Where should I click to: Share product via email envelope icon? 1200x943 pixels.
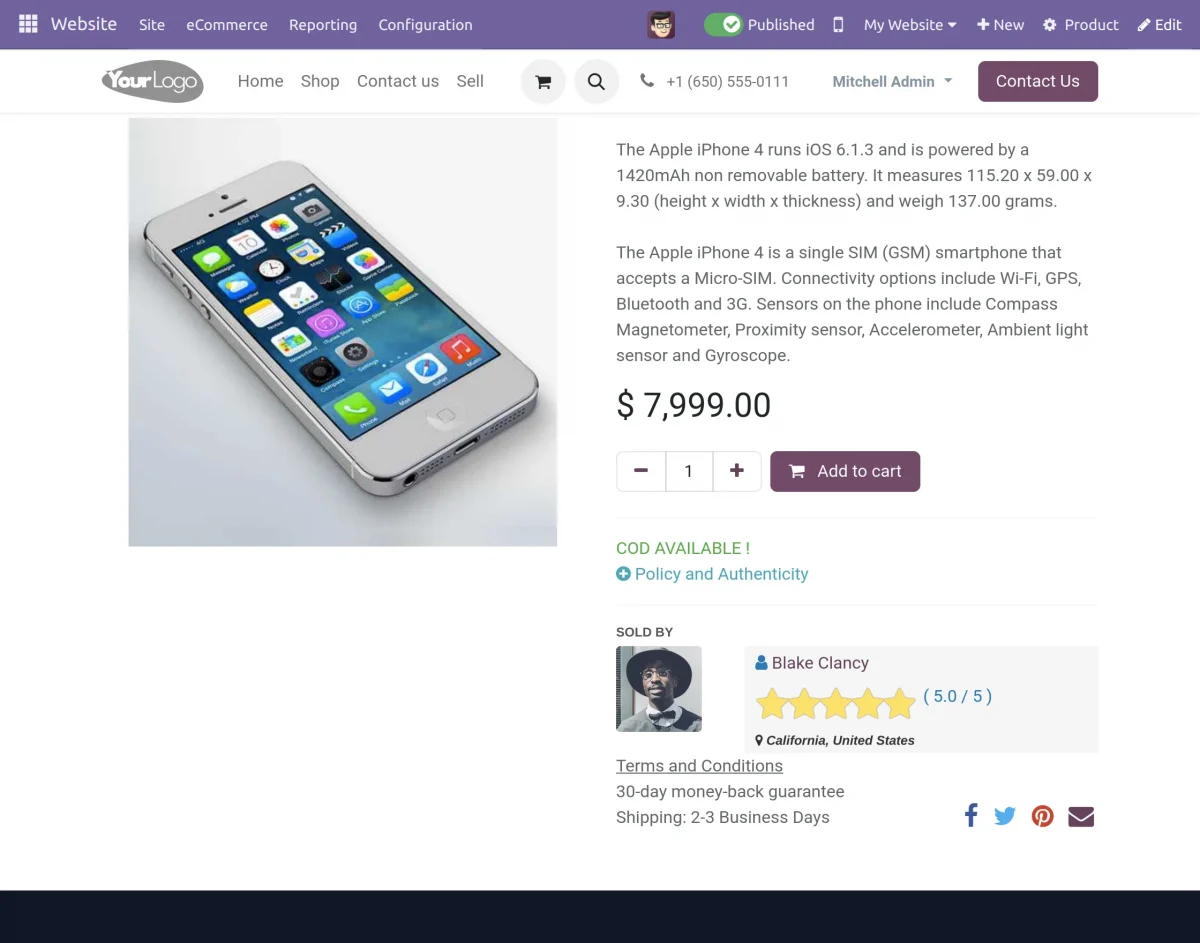(1081, 816)
